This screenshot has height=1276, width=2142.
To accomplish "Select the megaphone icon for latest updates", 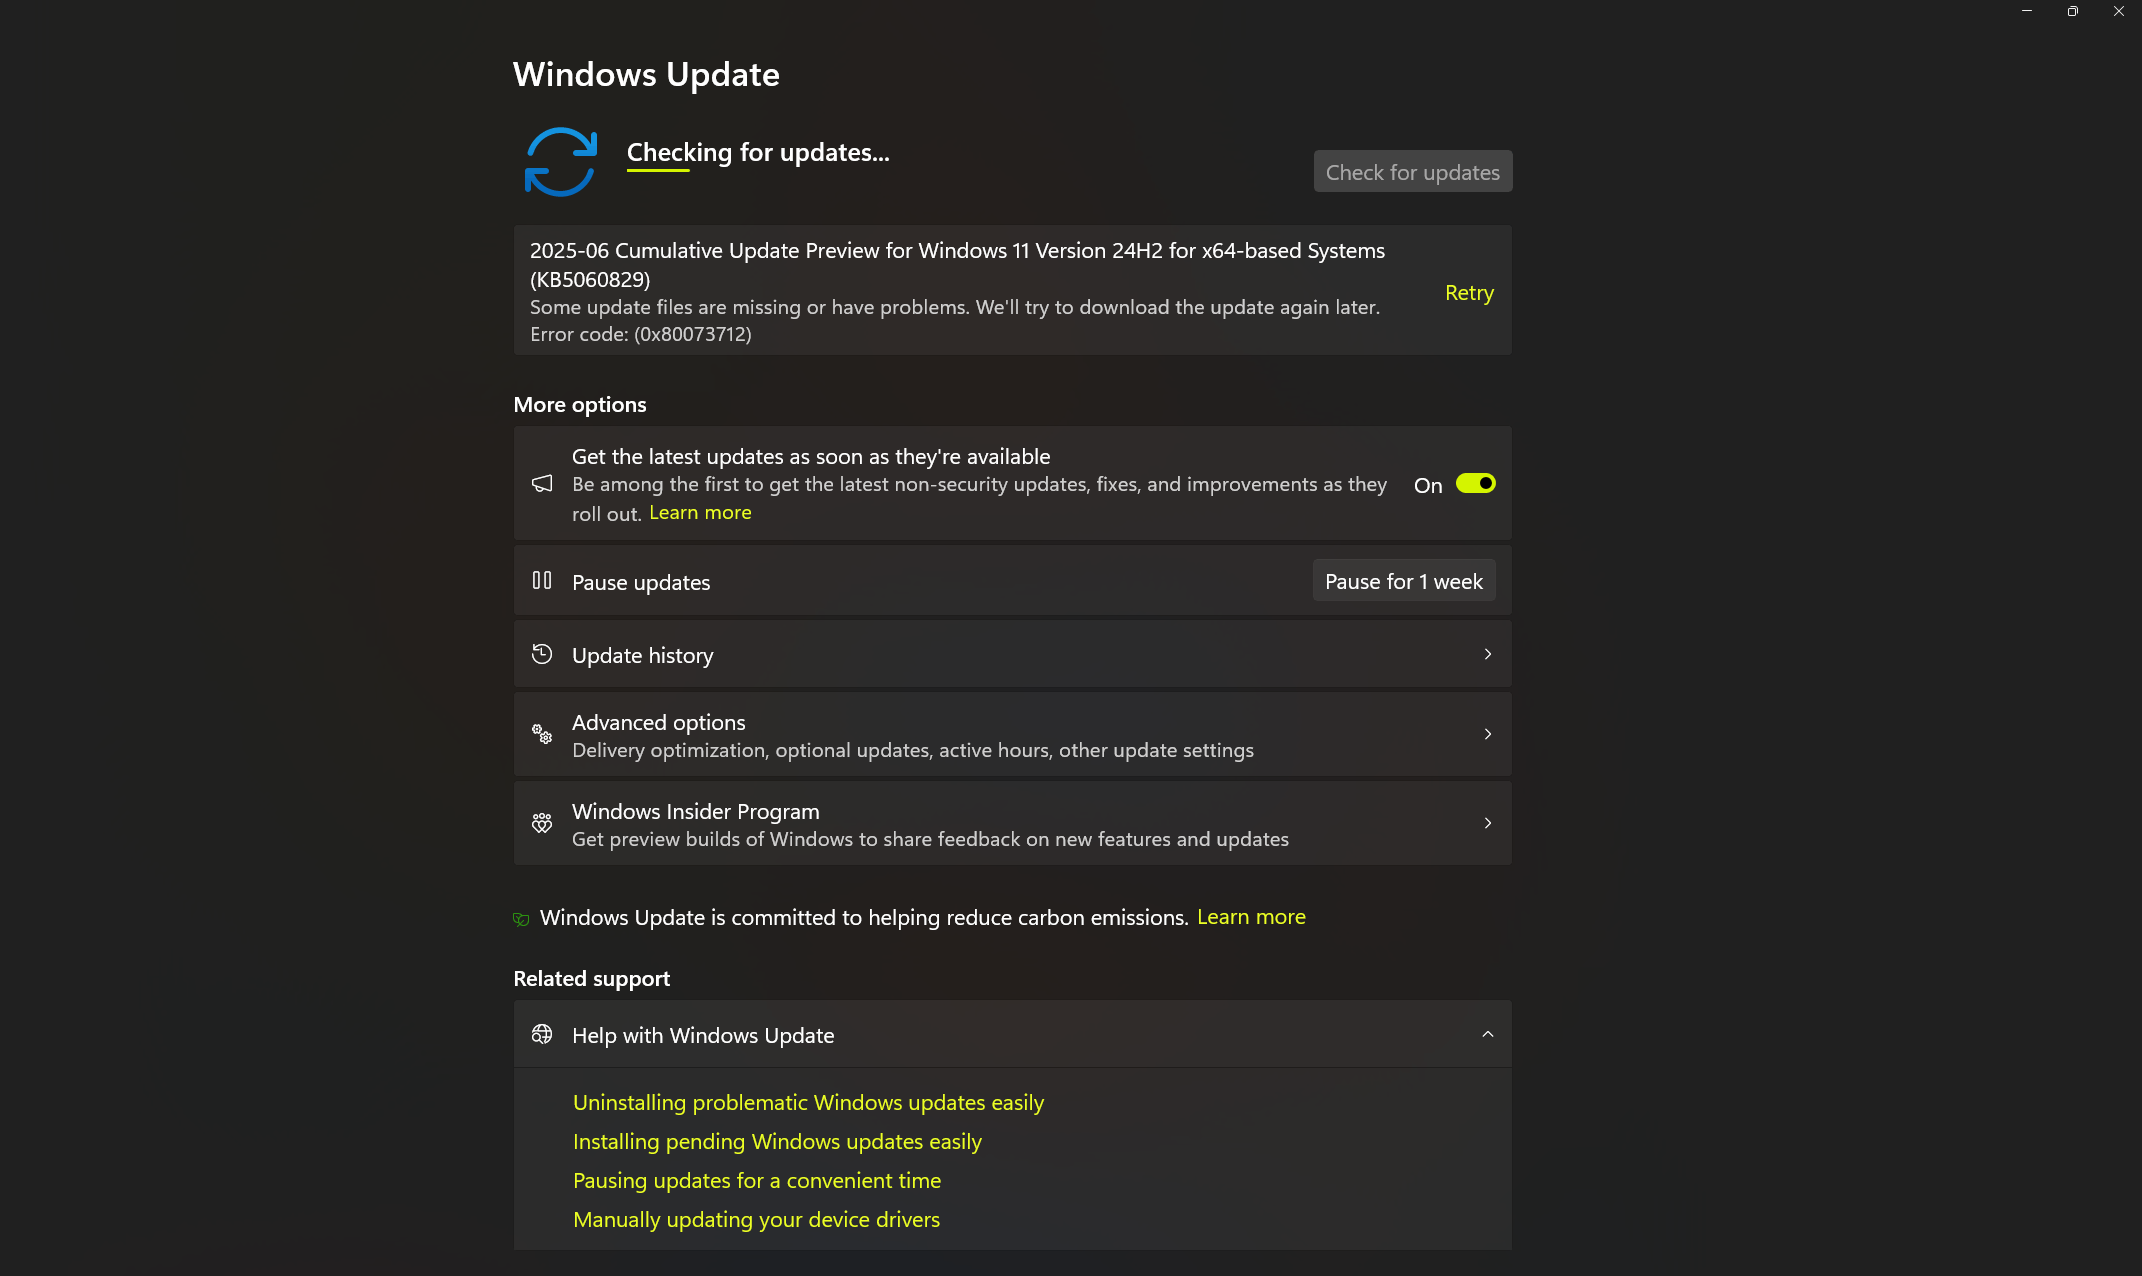I will click(x=542, y=483).
